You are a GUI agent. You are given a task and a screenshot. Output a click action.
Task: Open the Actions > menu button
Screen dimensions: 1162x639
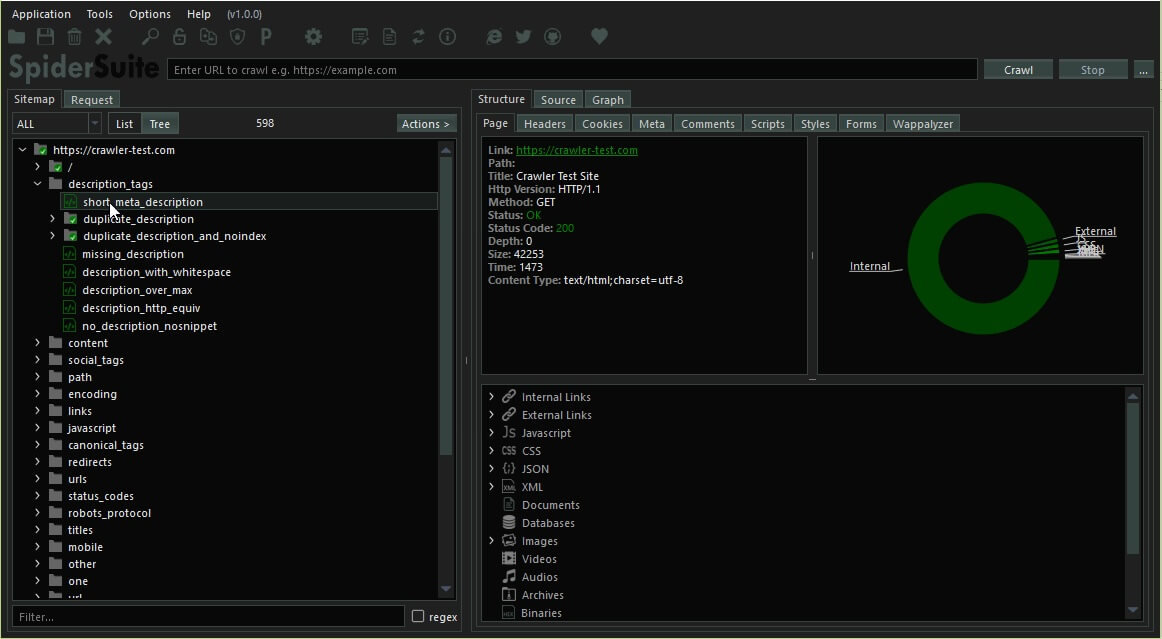point(426,124)
